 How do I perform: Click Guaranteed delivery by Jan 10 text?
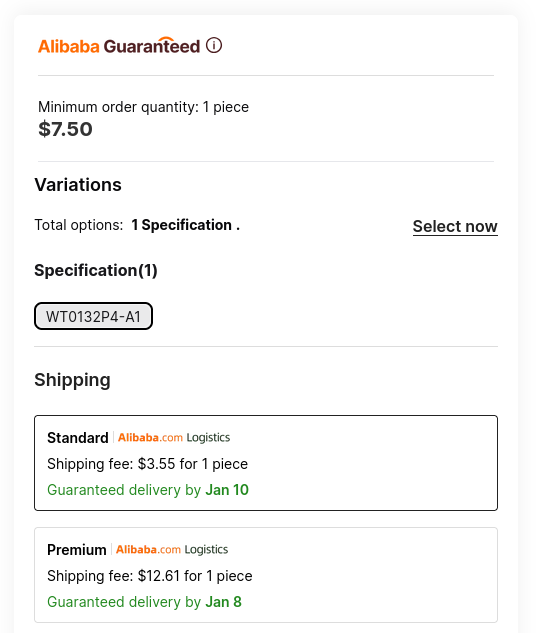pyautogui.click(x=148, y=490)
